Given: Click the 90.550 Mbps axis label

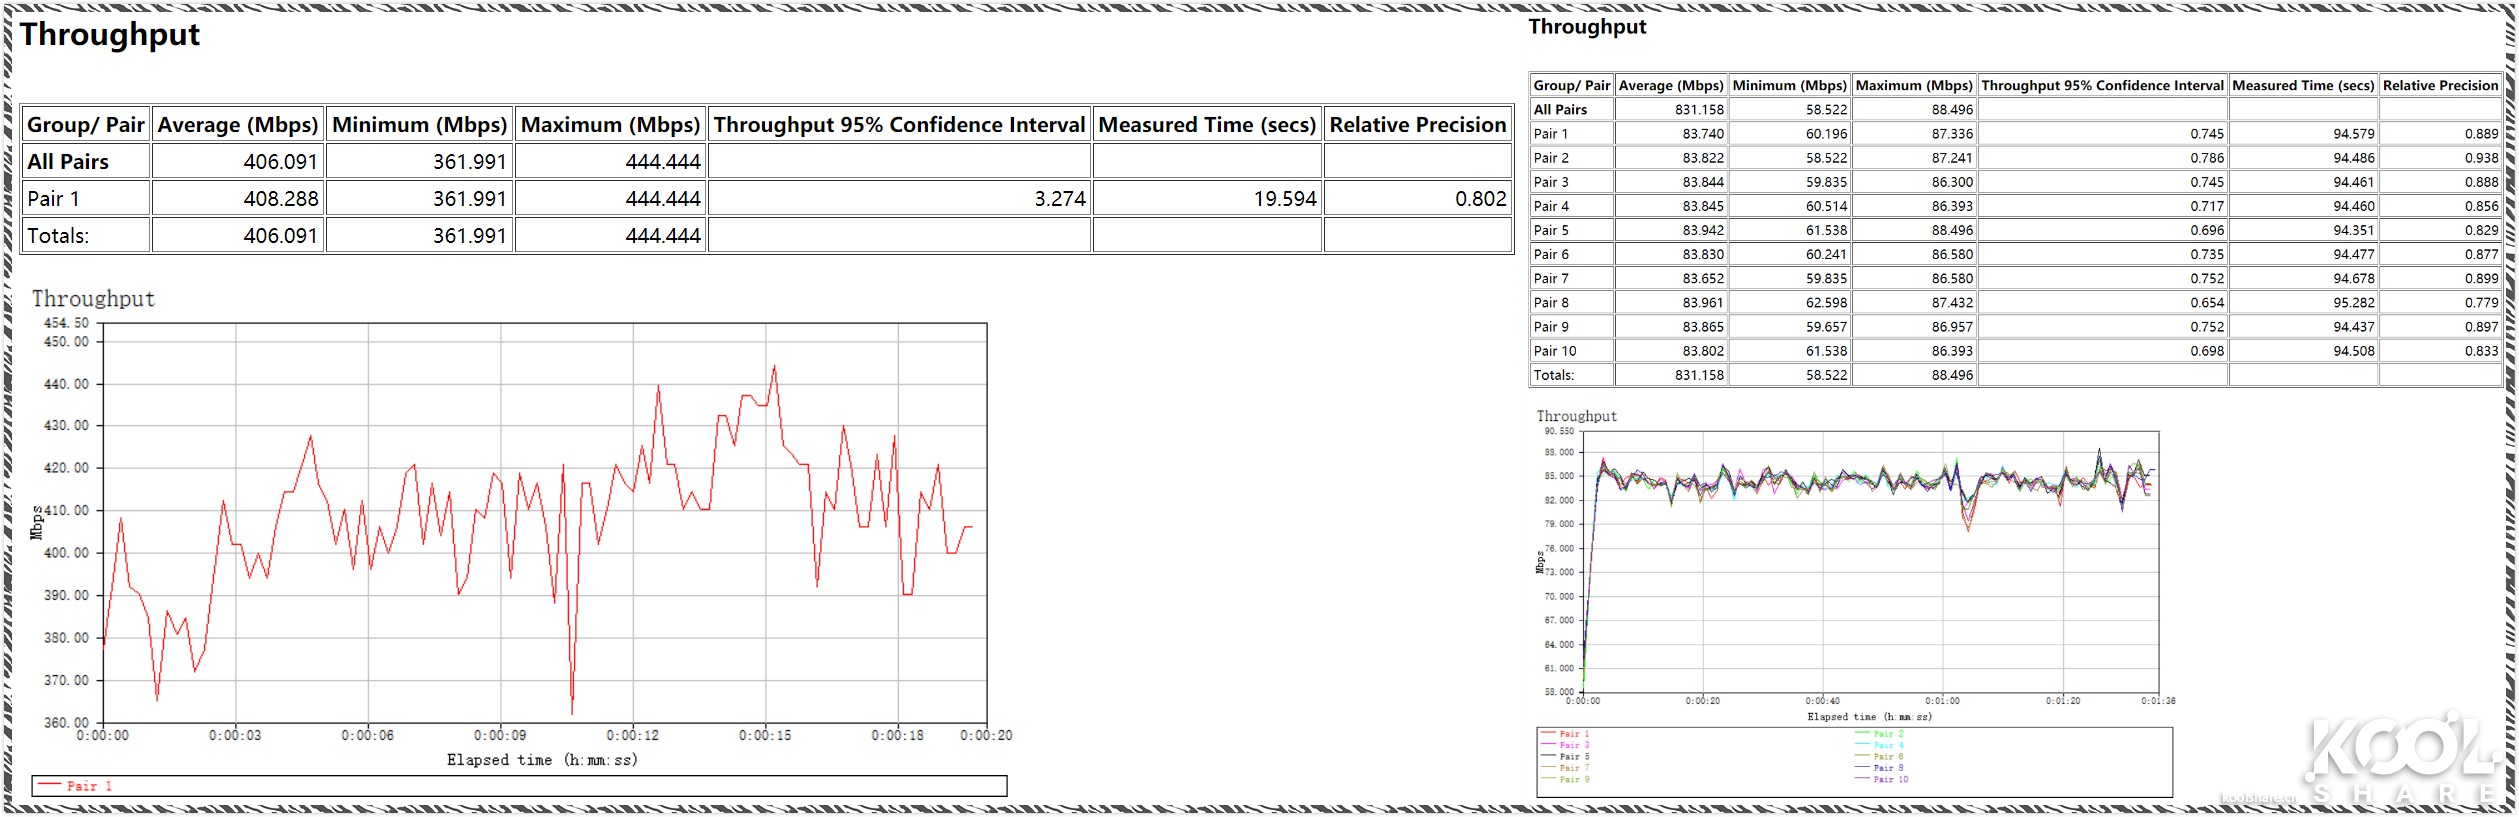Looking at the screenshot, I should 1559,431.
